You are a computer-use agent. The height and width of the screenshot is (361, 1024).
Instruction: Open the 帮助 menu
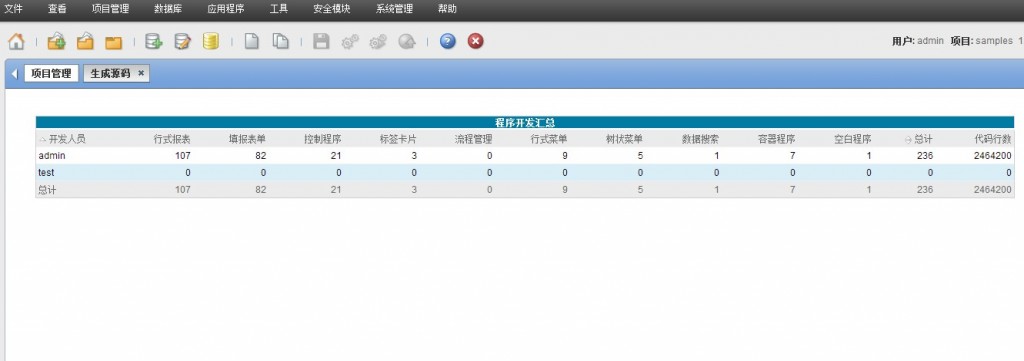coord(447,9)
